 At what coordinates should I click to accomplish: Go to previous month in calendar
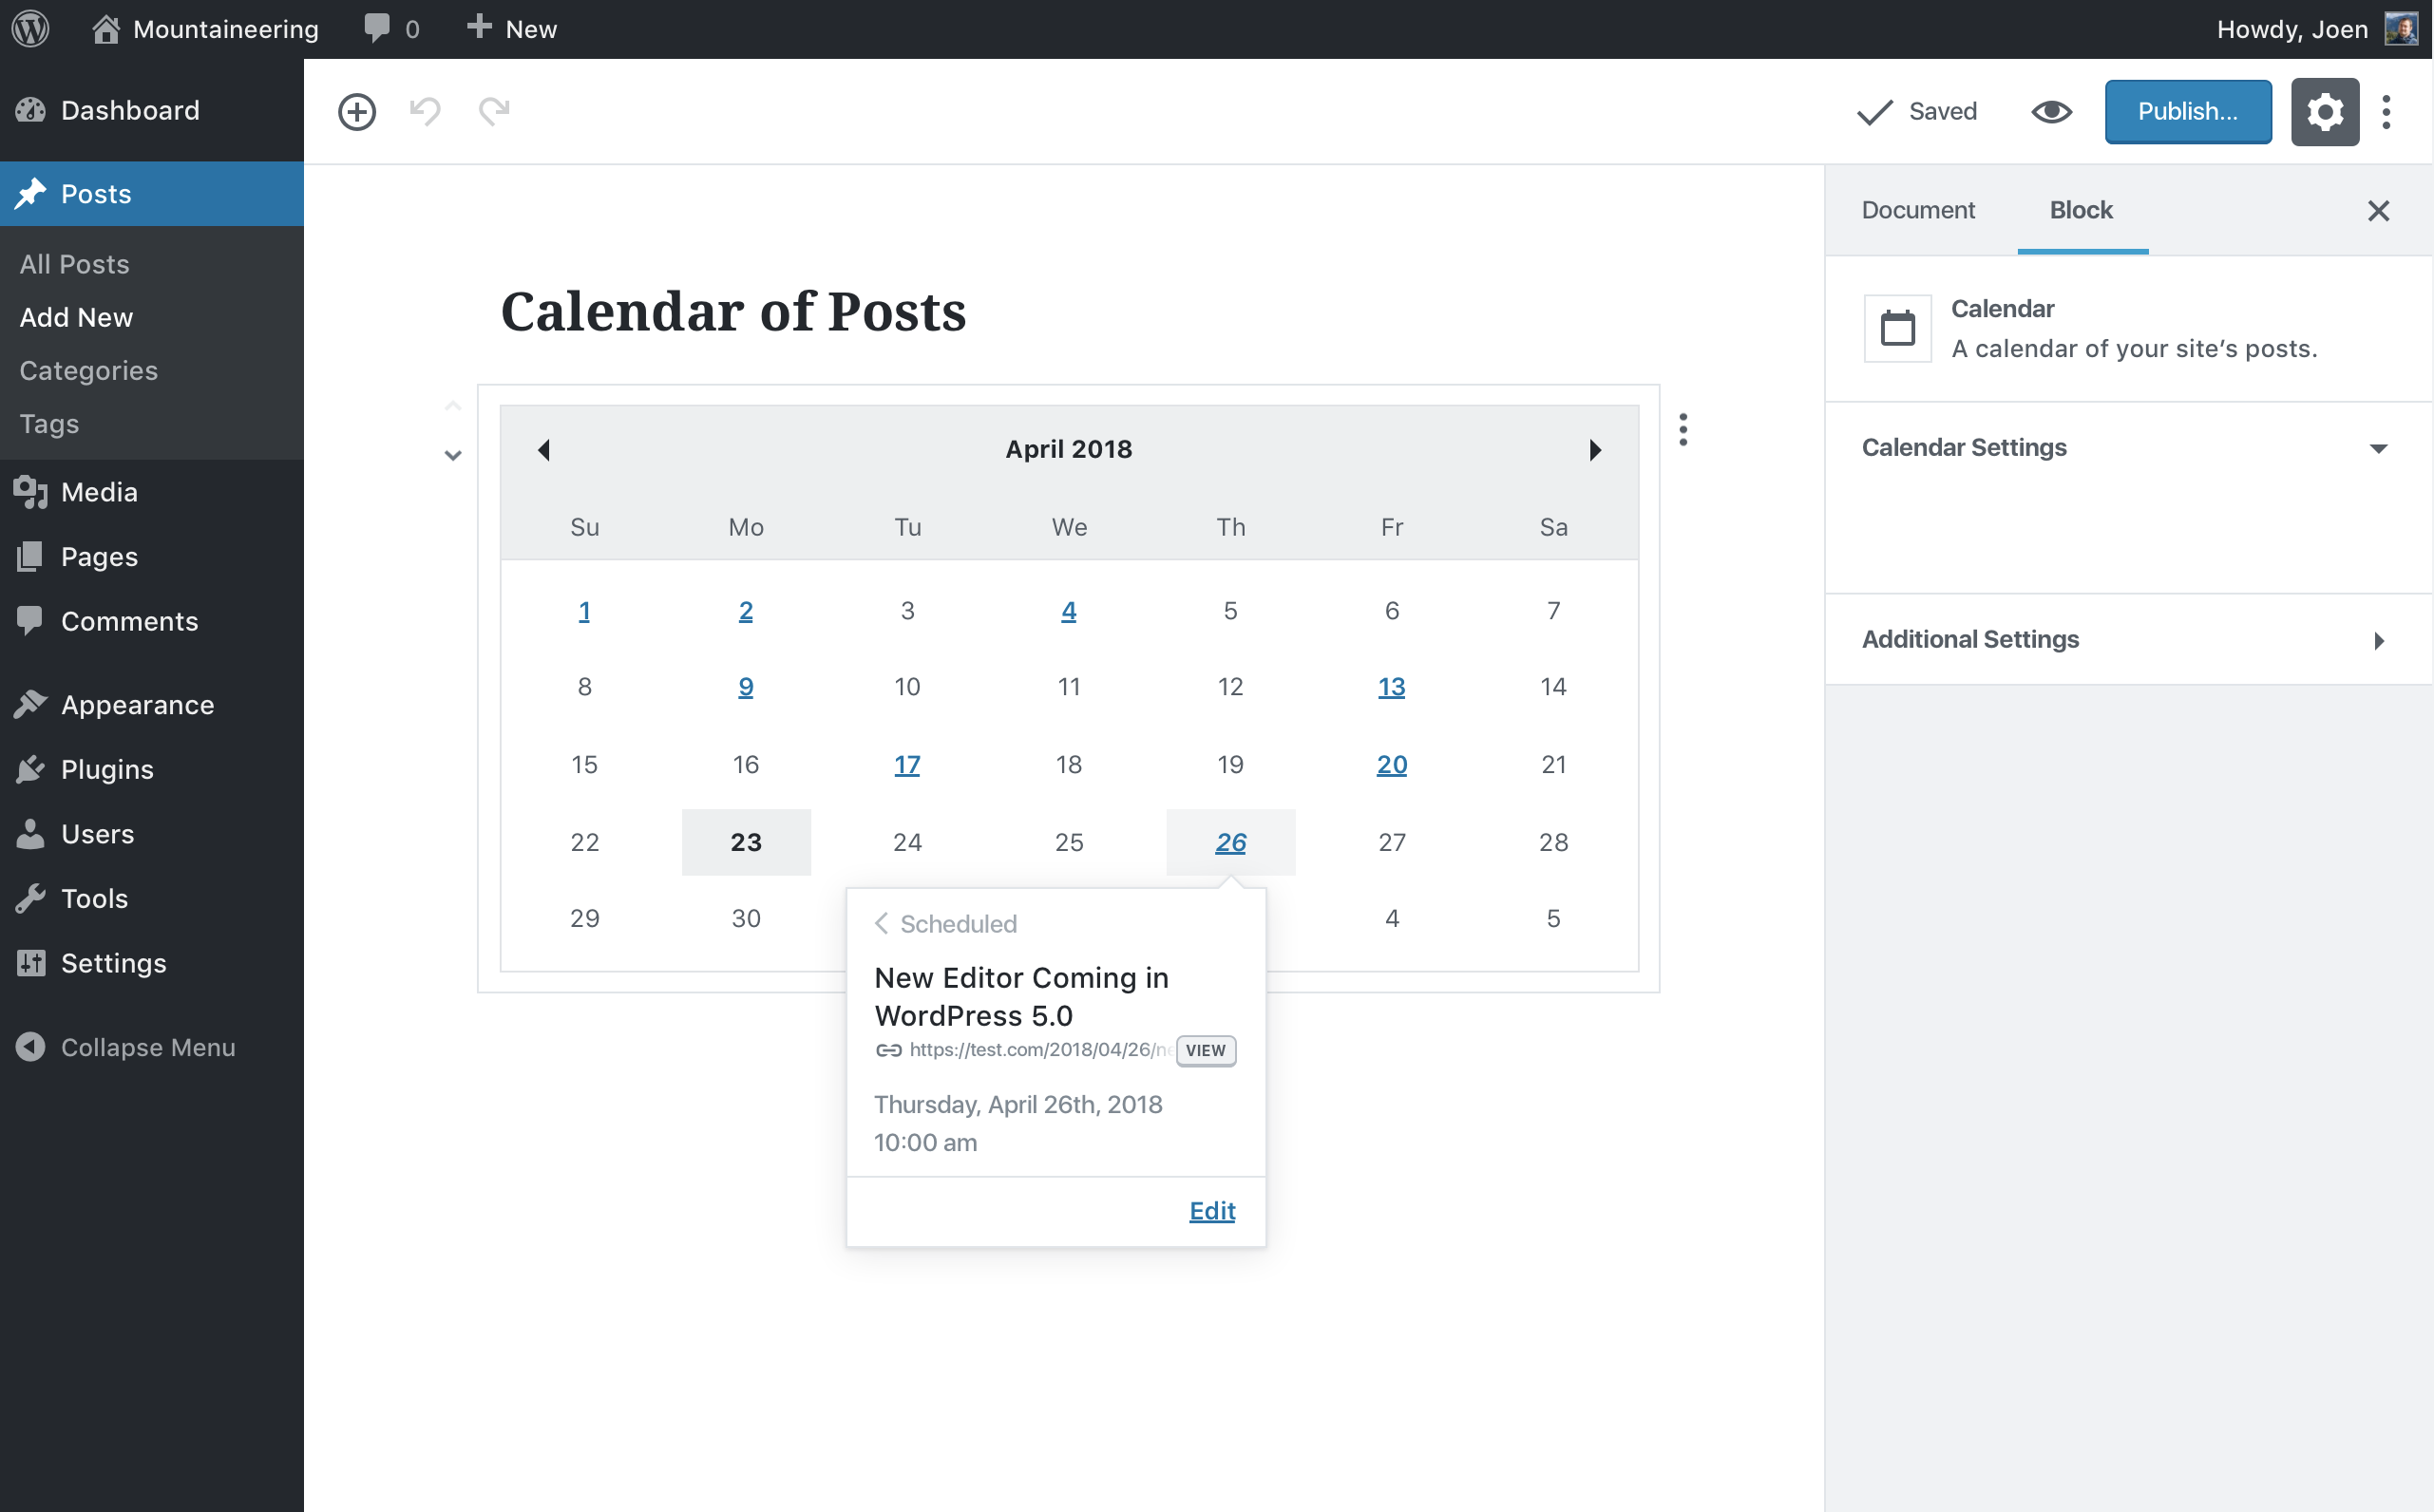click(x=544, y=449)
